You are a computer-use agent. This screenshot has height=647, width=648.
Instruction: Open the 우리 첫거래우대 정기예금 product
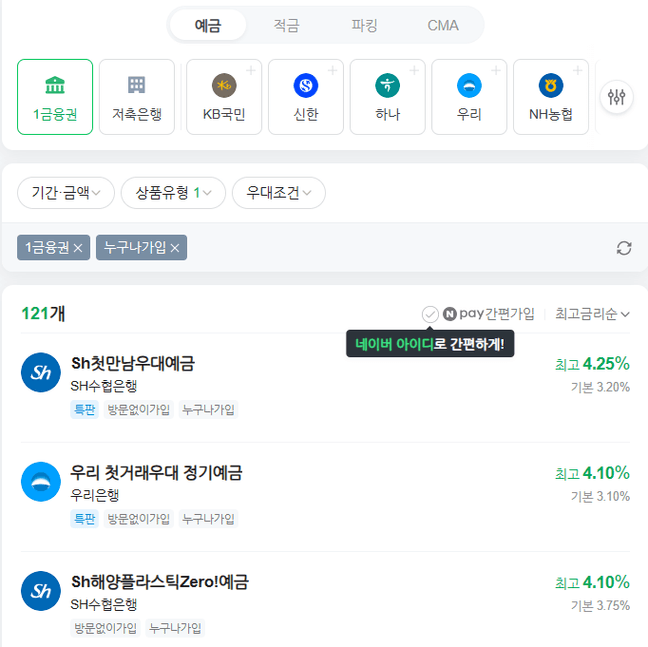click(156, 472)
